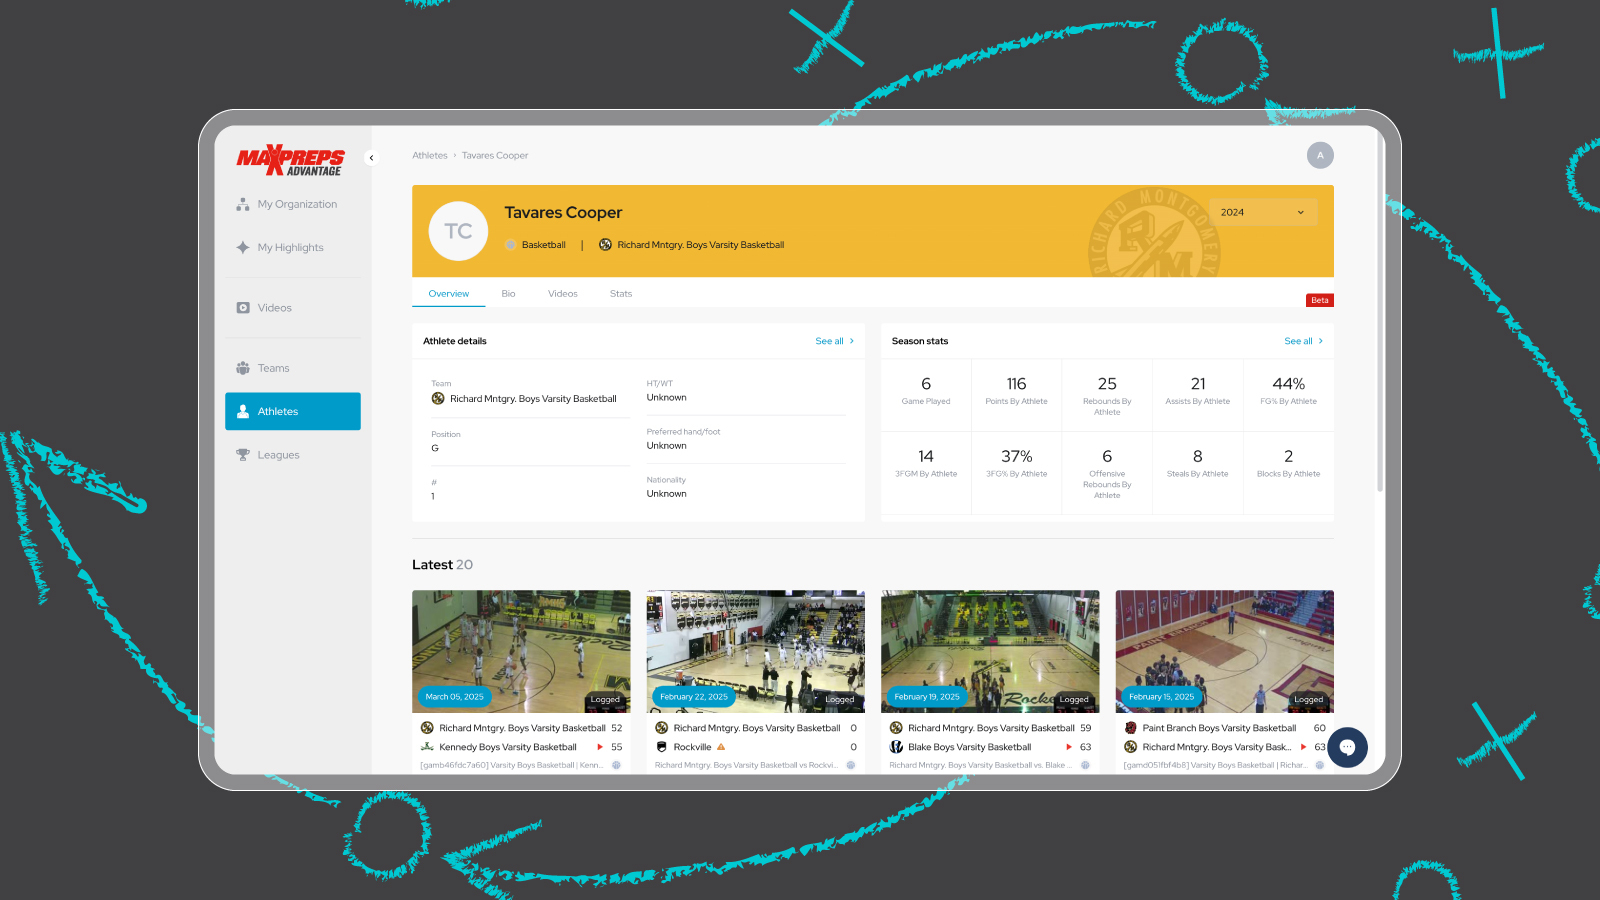The height and width of the screenshot is (900, 1600).
Task: Switch to the Stats tab
Action: pos(621,294)
